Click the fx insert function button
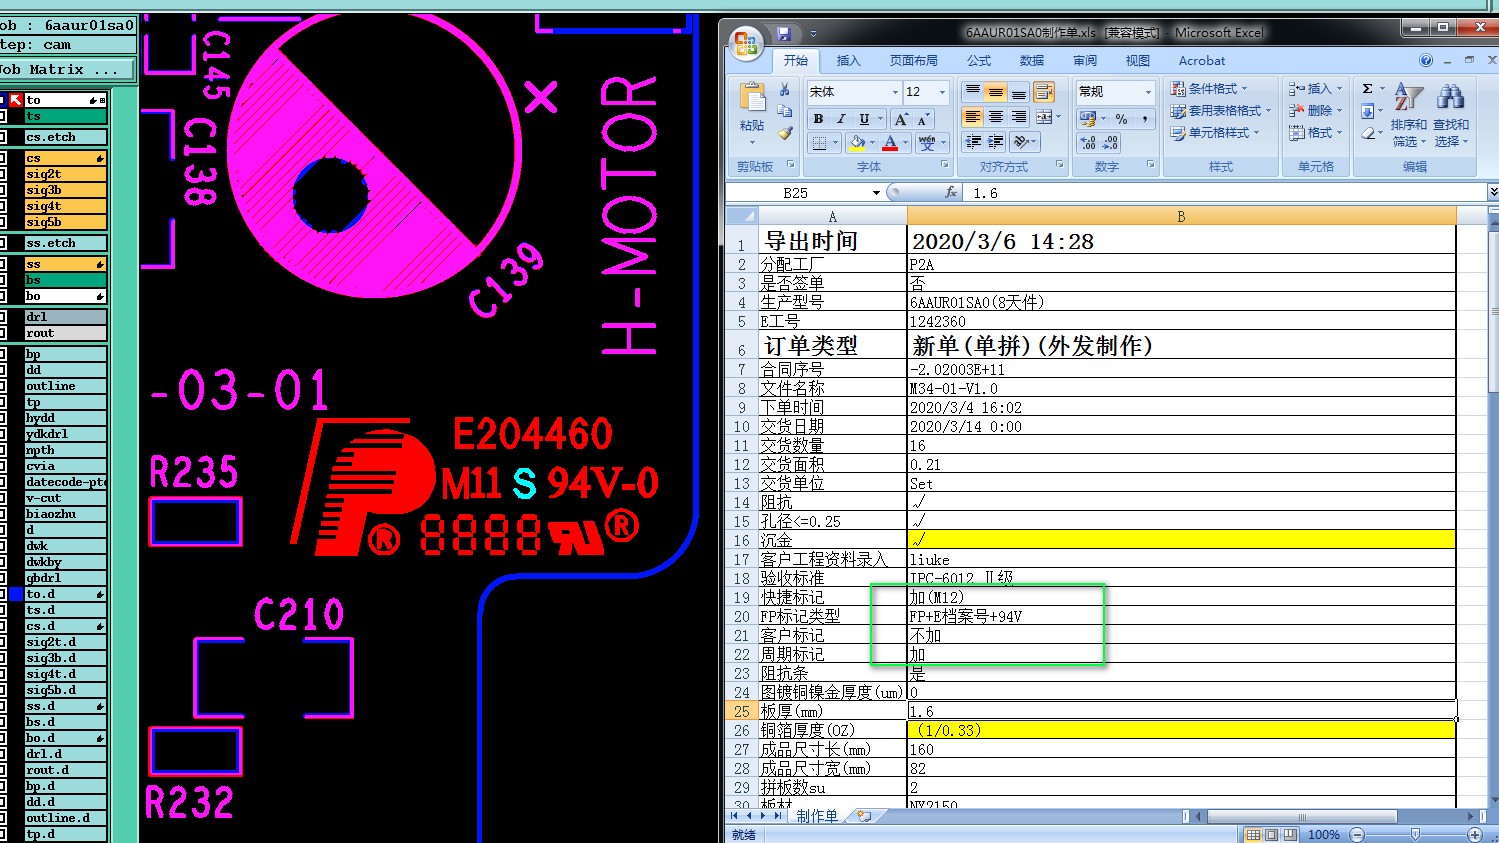This screenshot has height=843, width=1499. click(x=951, y=192)
